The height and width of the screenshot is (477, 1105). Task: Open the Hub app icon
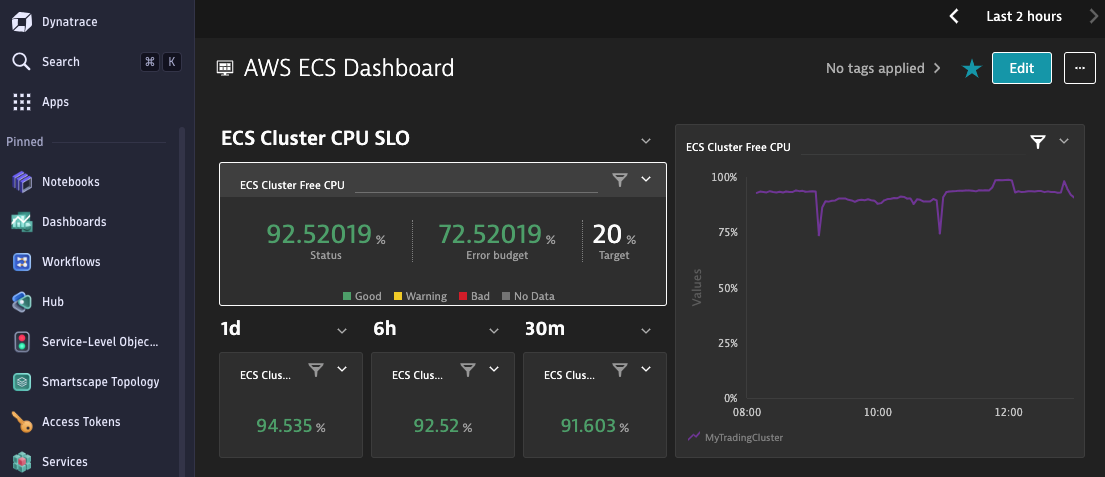click(22, 302)
